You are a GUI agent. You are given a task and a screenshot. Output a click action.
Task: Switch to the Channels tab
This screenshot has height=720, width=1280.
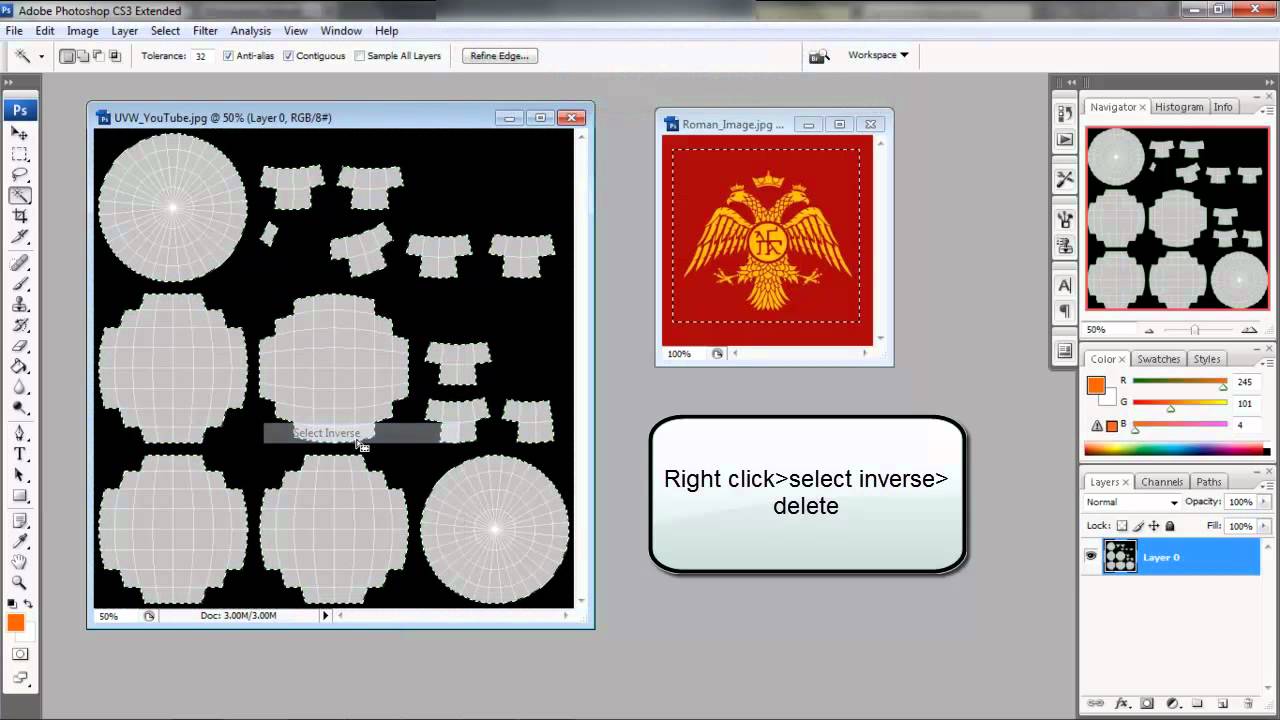coord(1162,482)
